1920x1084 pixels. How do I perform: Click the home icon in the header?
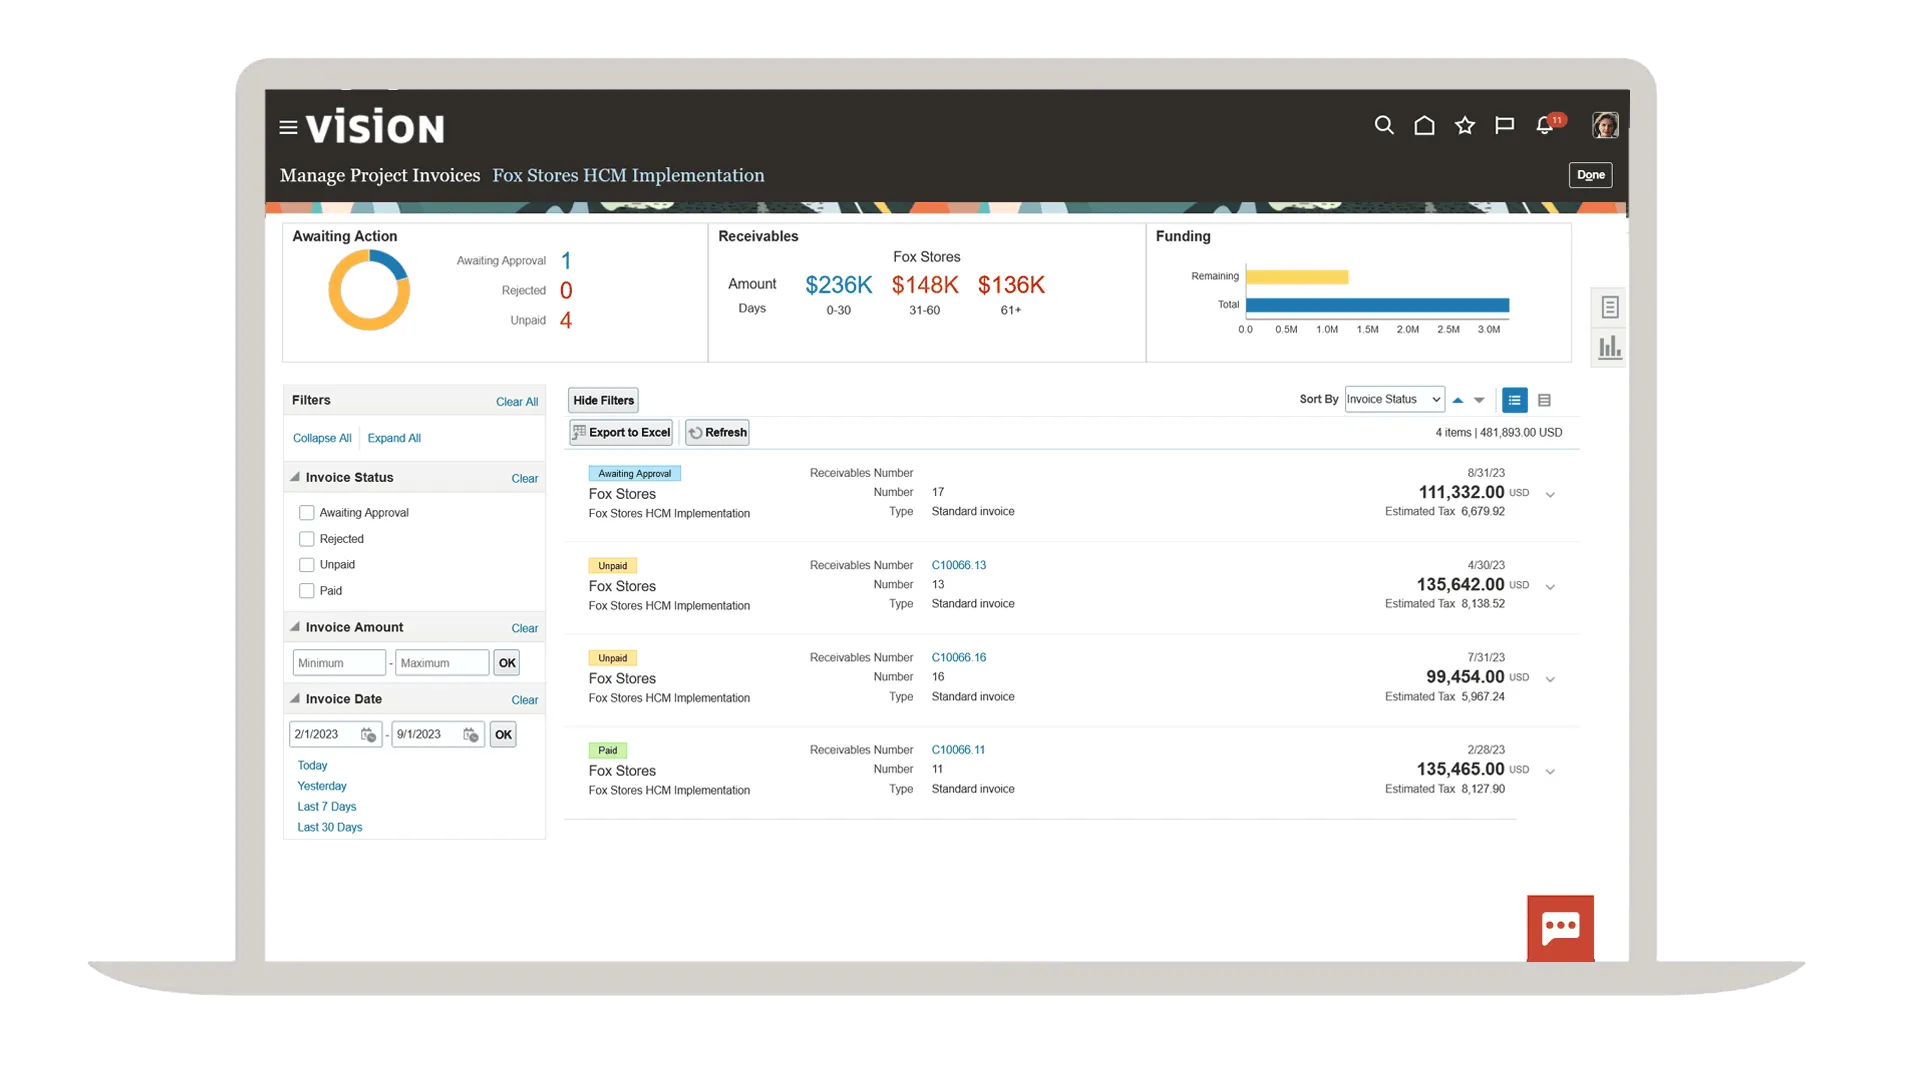[x=1424, y=125]
